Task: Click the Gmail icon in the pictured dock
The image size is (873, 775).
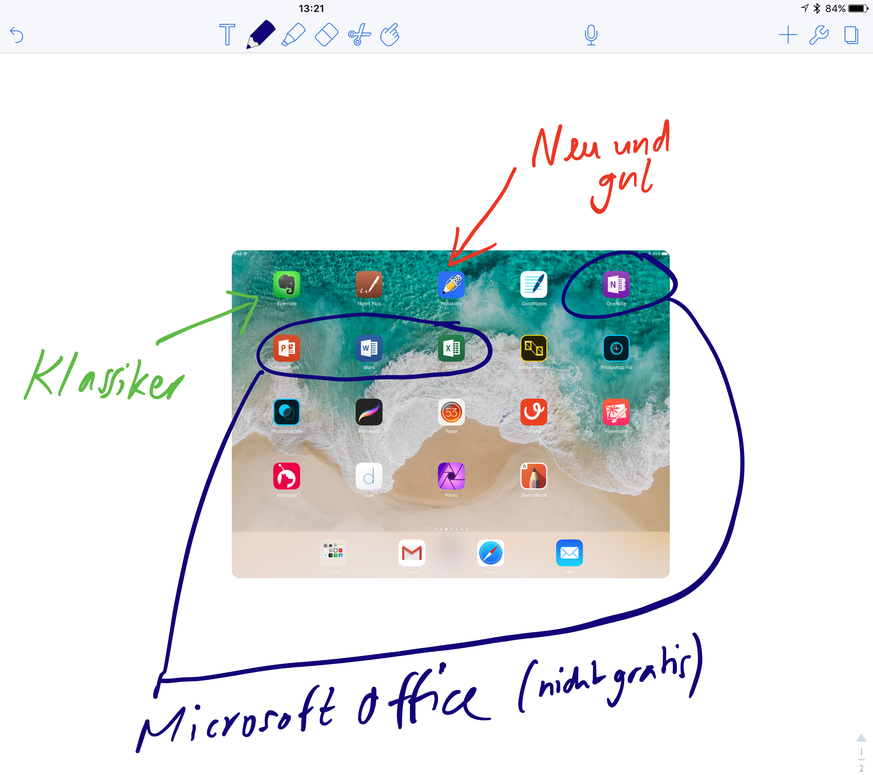Action: click(x=411, y=552)
